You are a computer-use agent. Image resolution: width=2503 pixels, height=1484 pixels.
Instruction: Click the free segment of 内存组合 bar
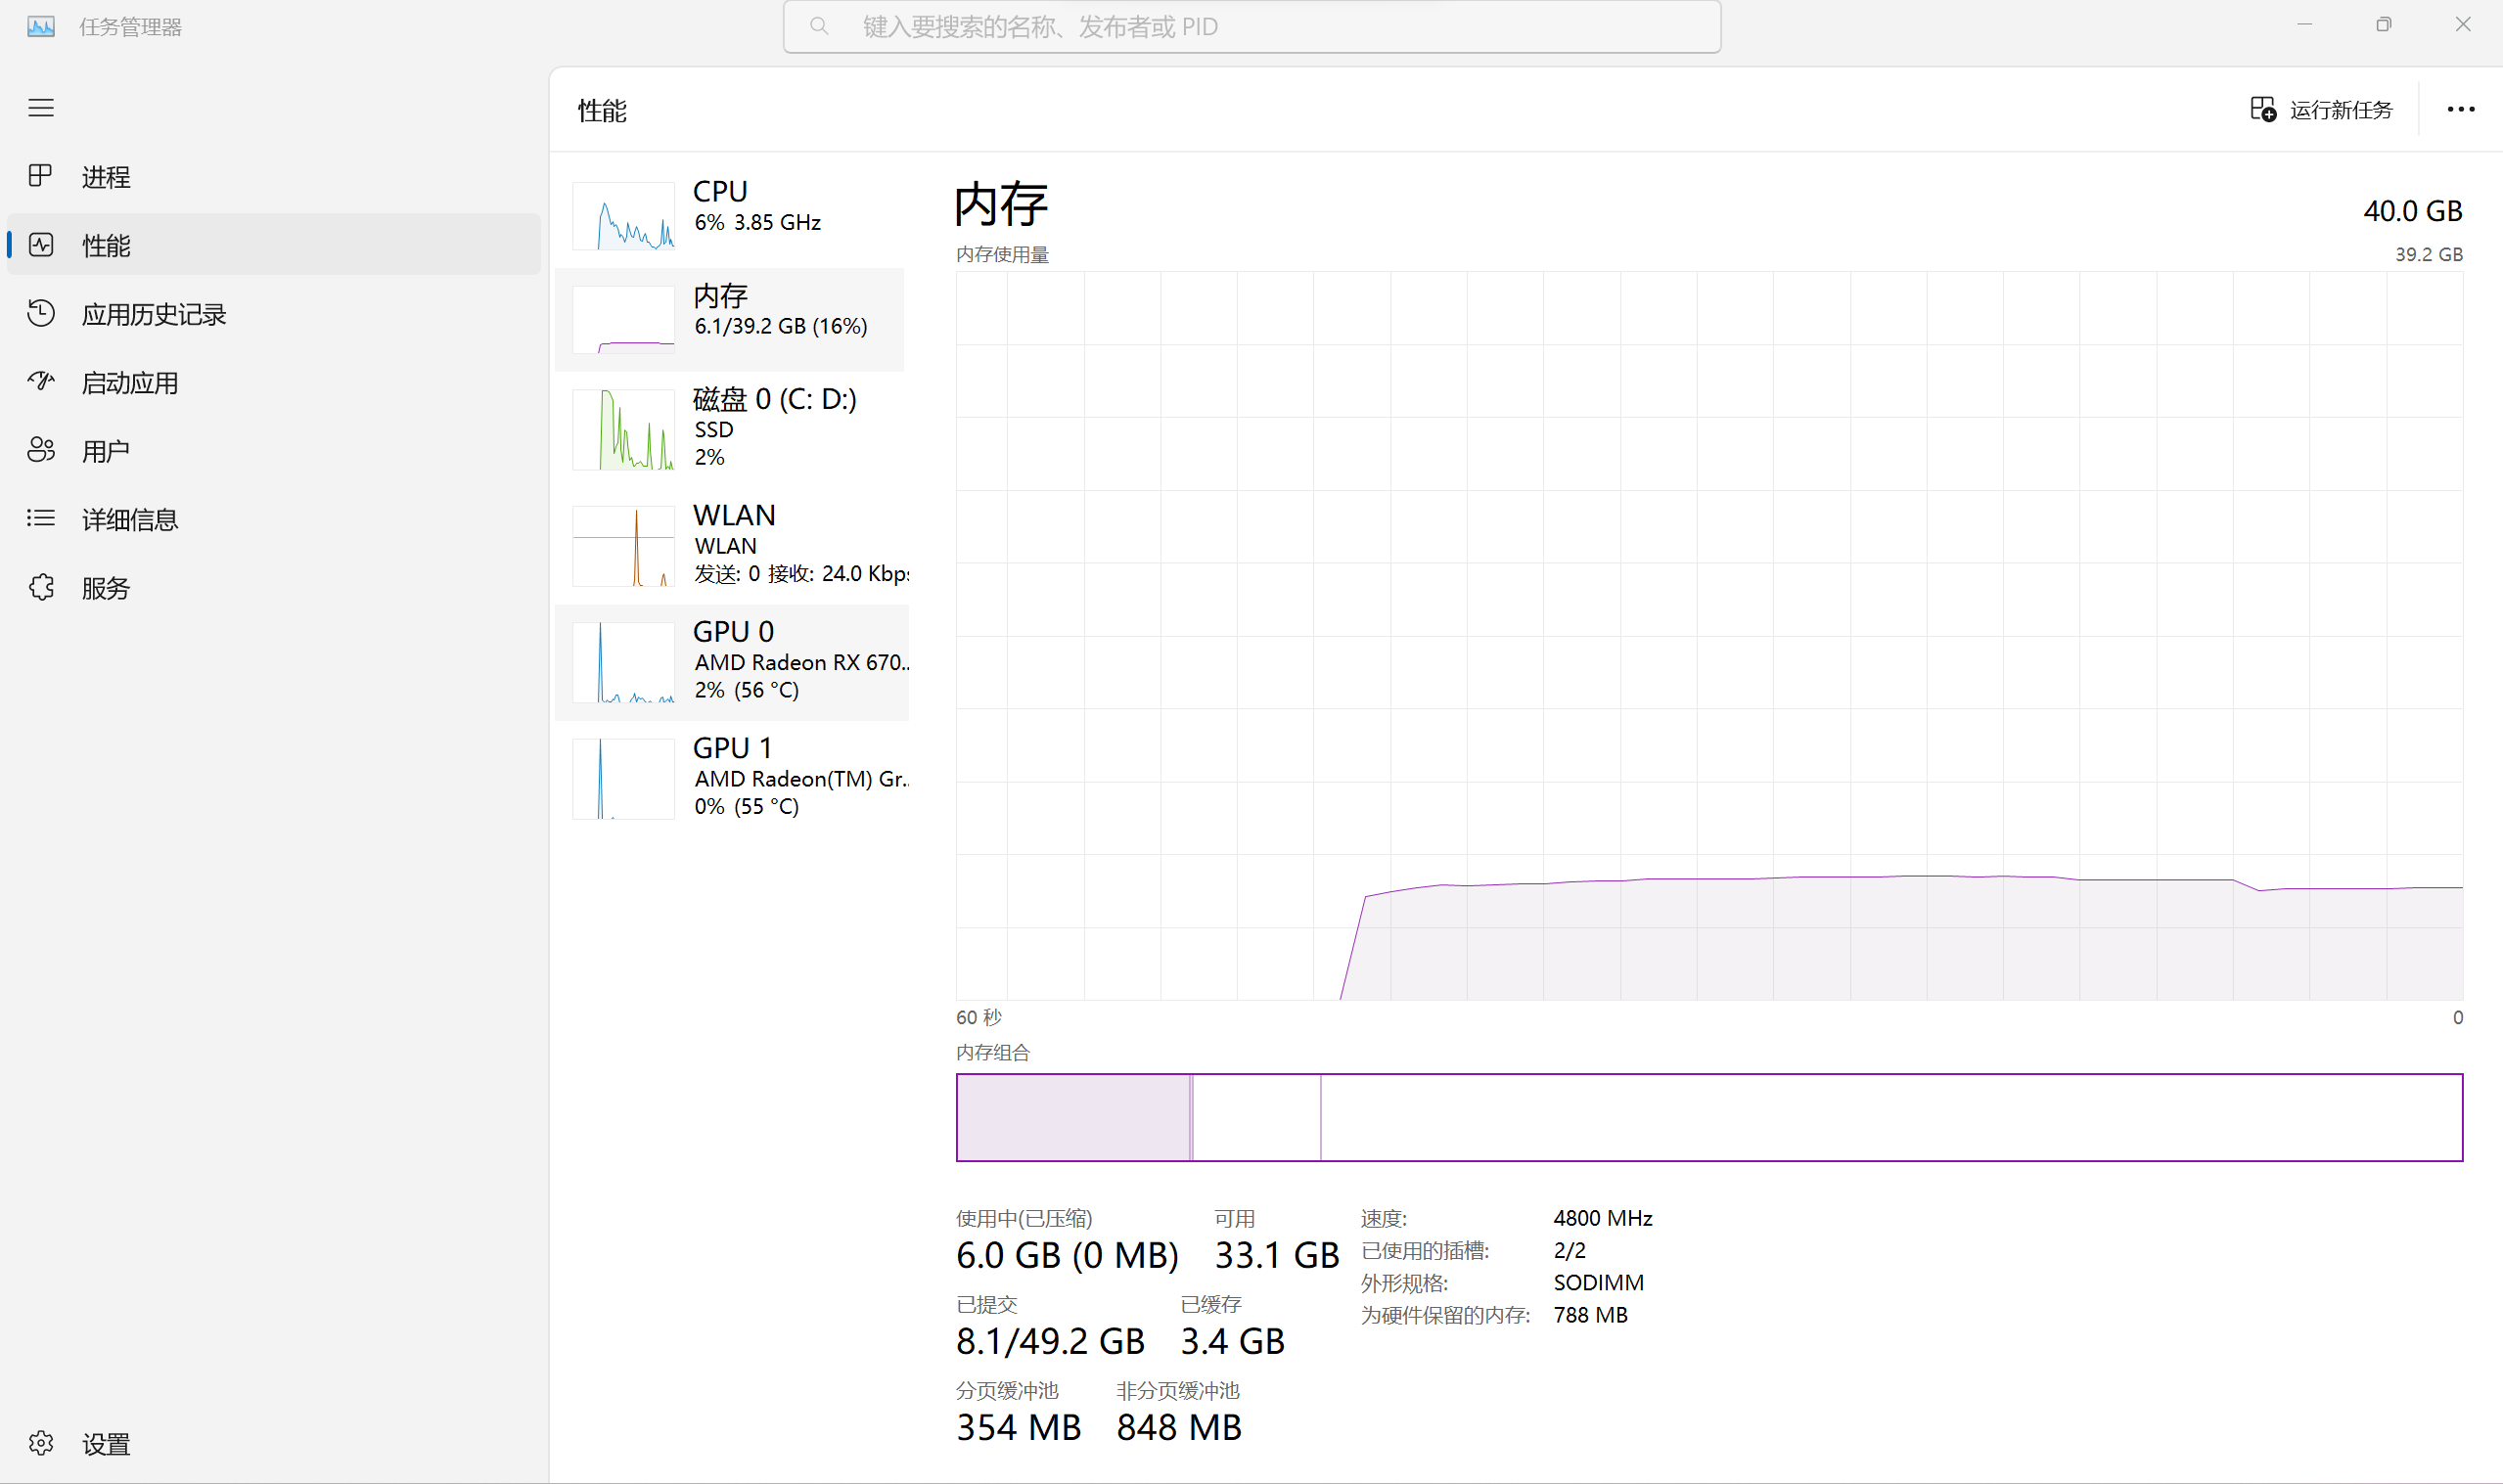pyautogui.click(x=1891, y=1117)
